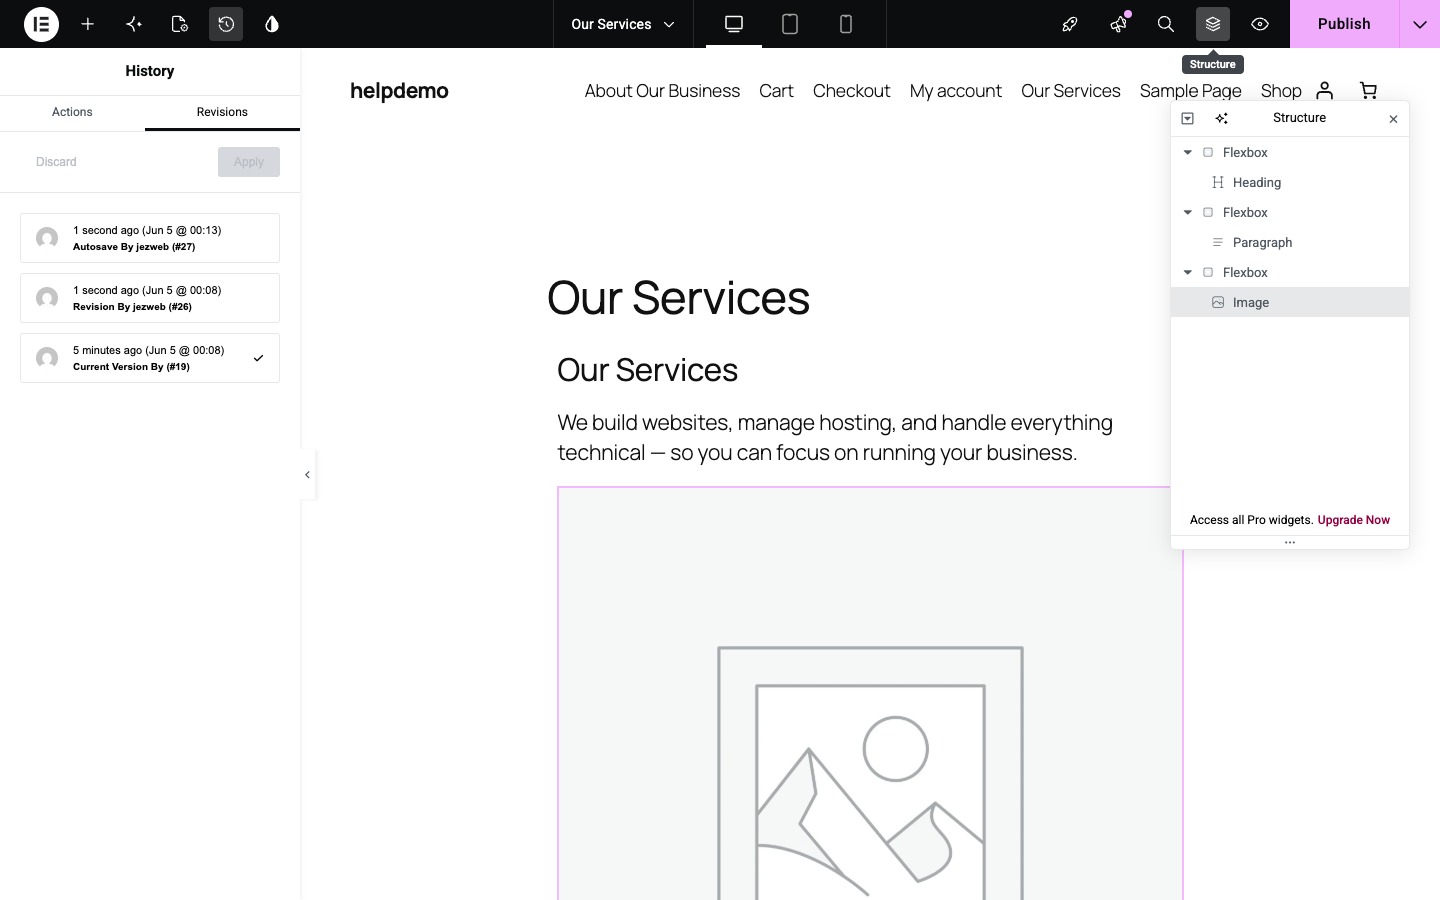Image resolution: width=1440 pixels, height=900 pixels.
Task: Click the rocket launch icon
Action: (x=1070, y=24)
